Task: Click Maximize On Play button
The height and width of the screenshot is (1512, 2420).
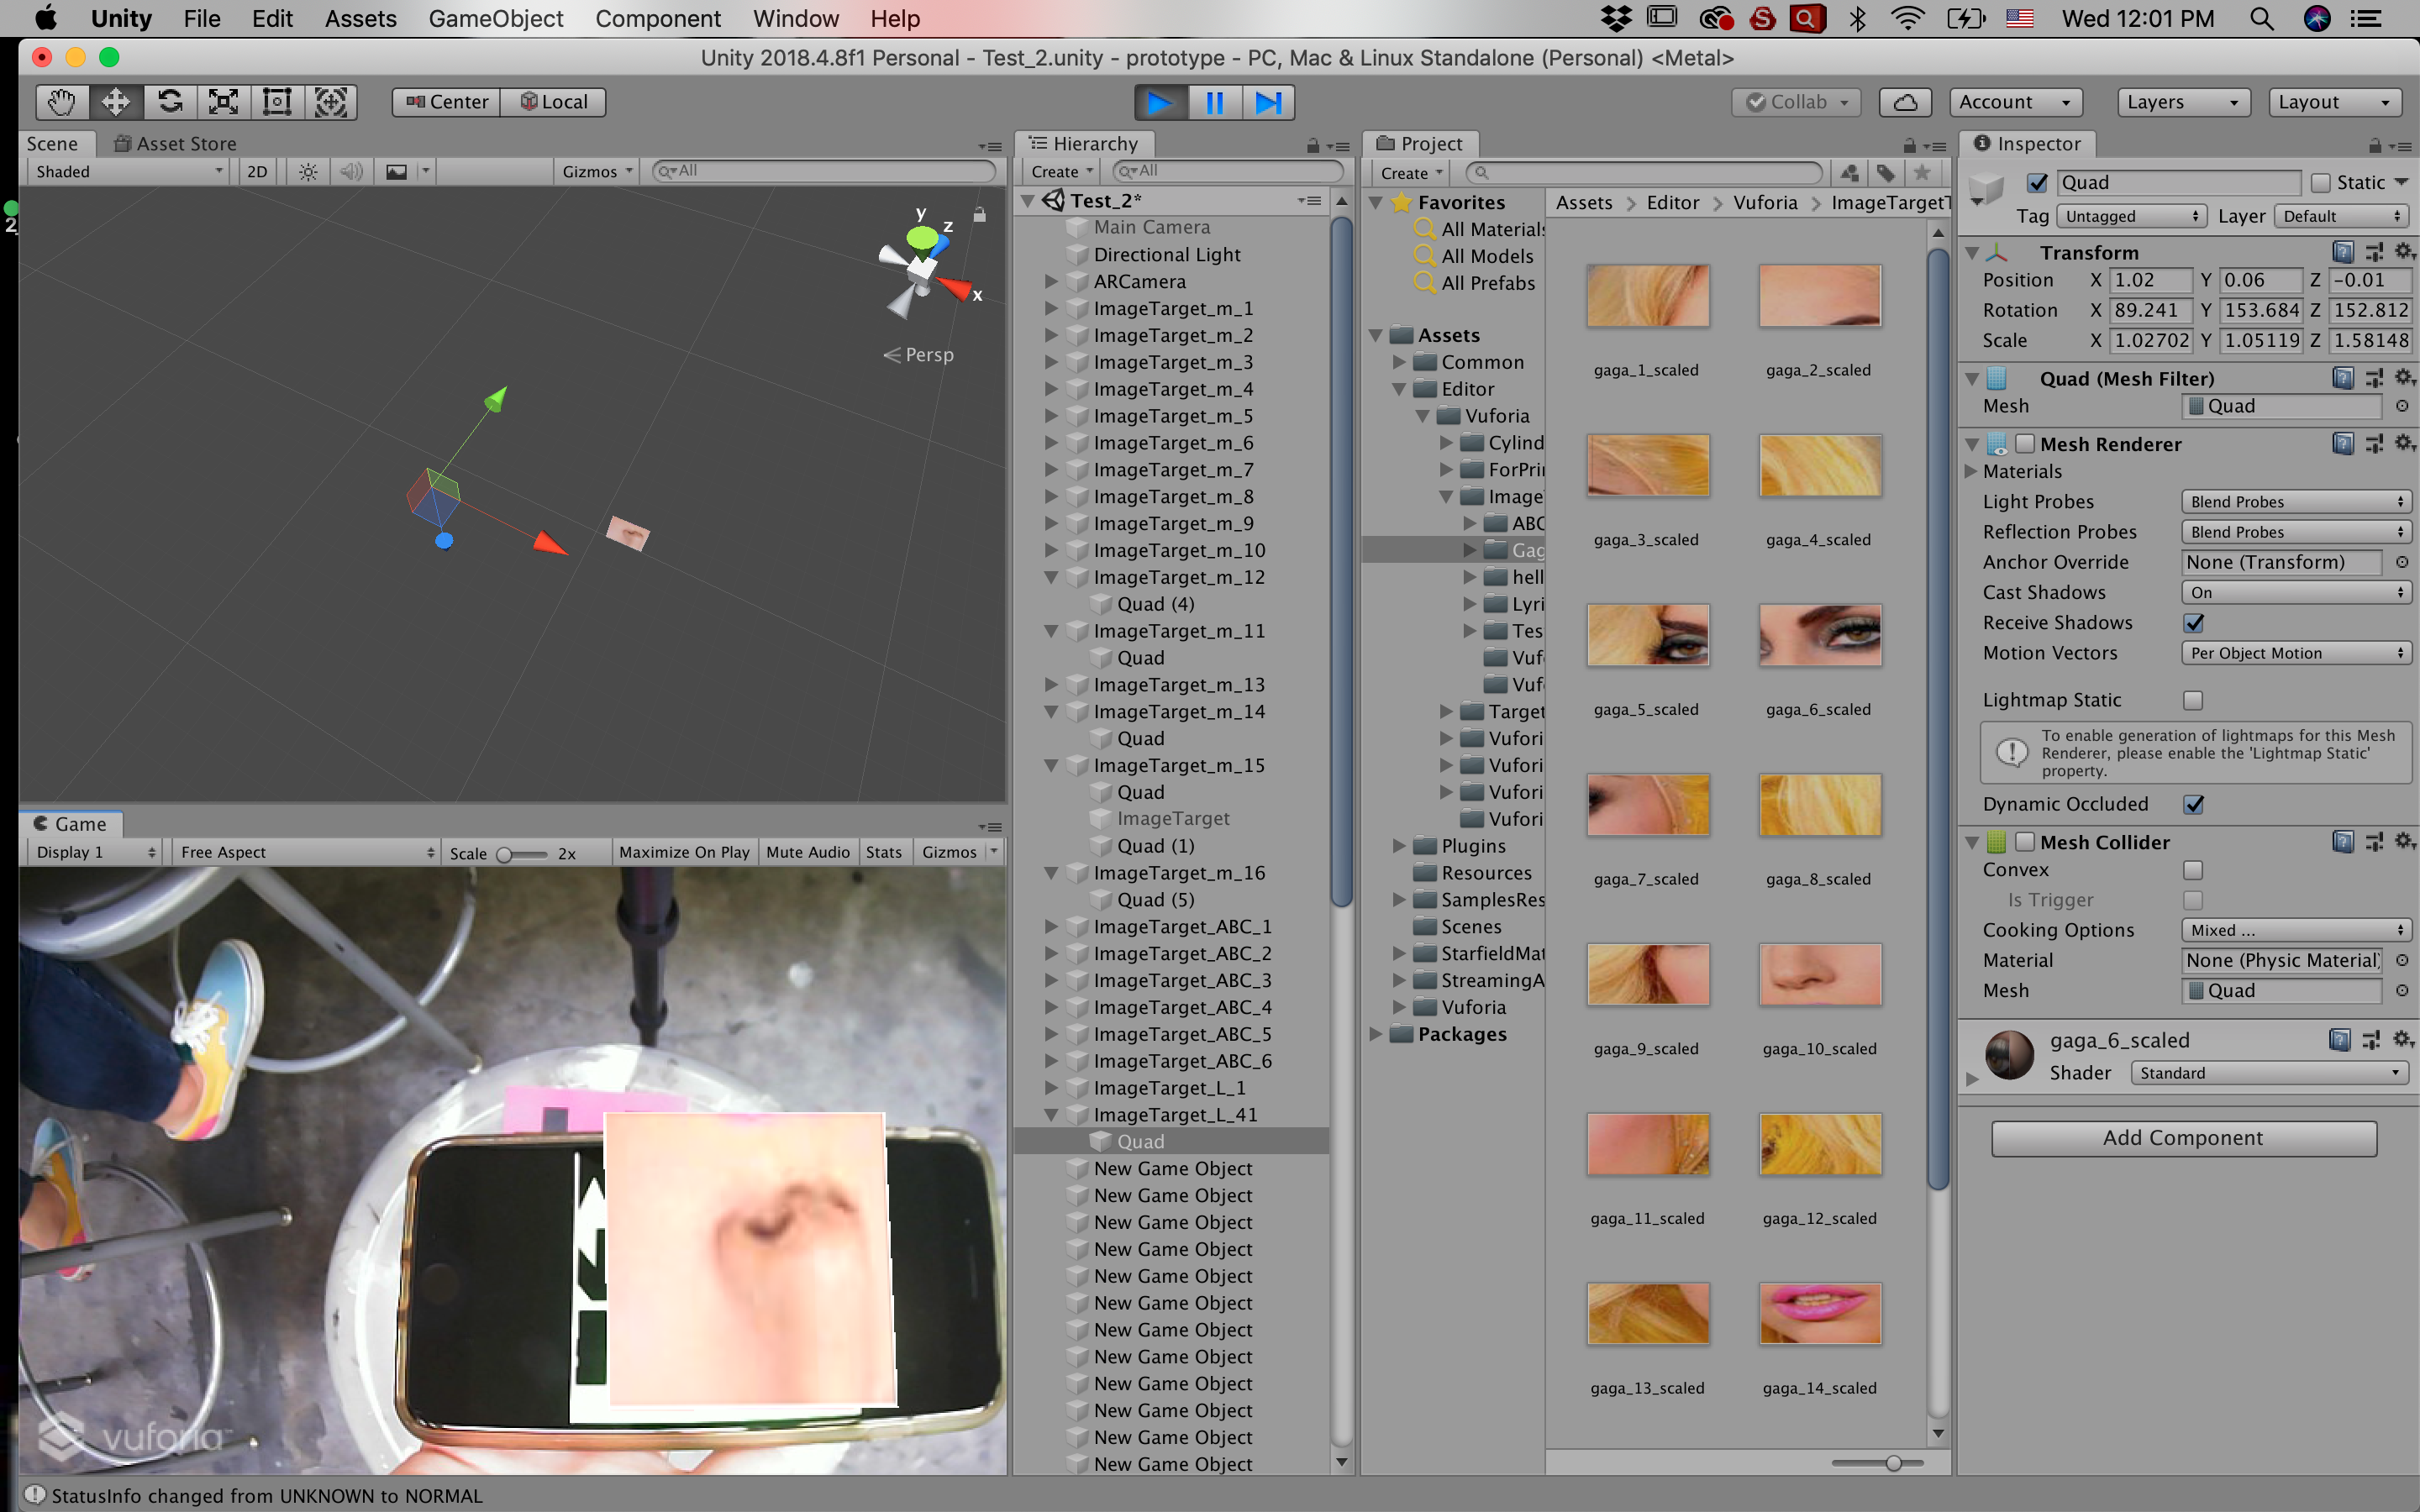Action: (684, 852)
